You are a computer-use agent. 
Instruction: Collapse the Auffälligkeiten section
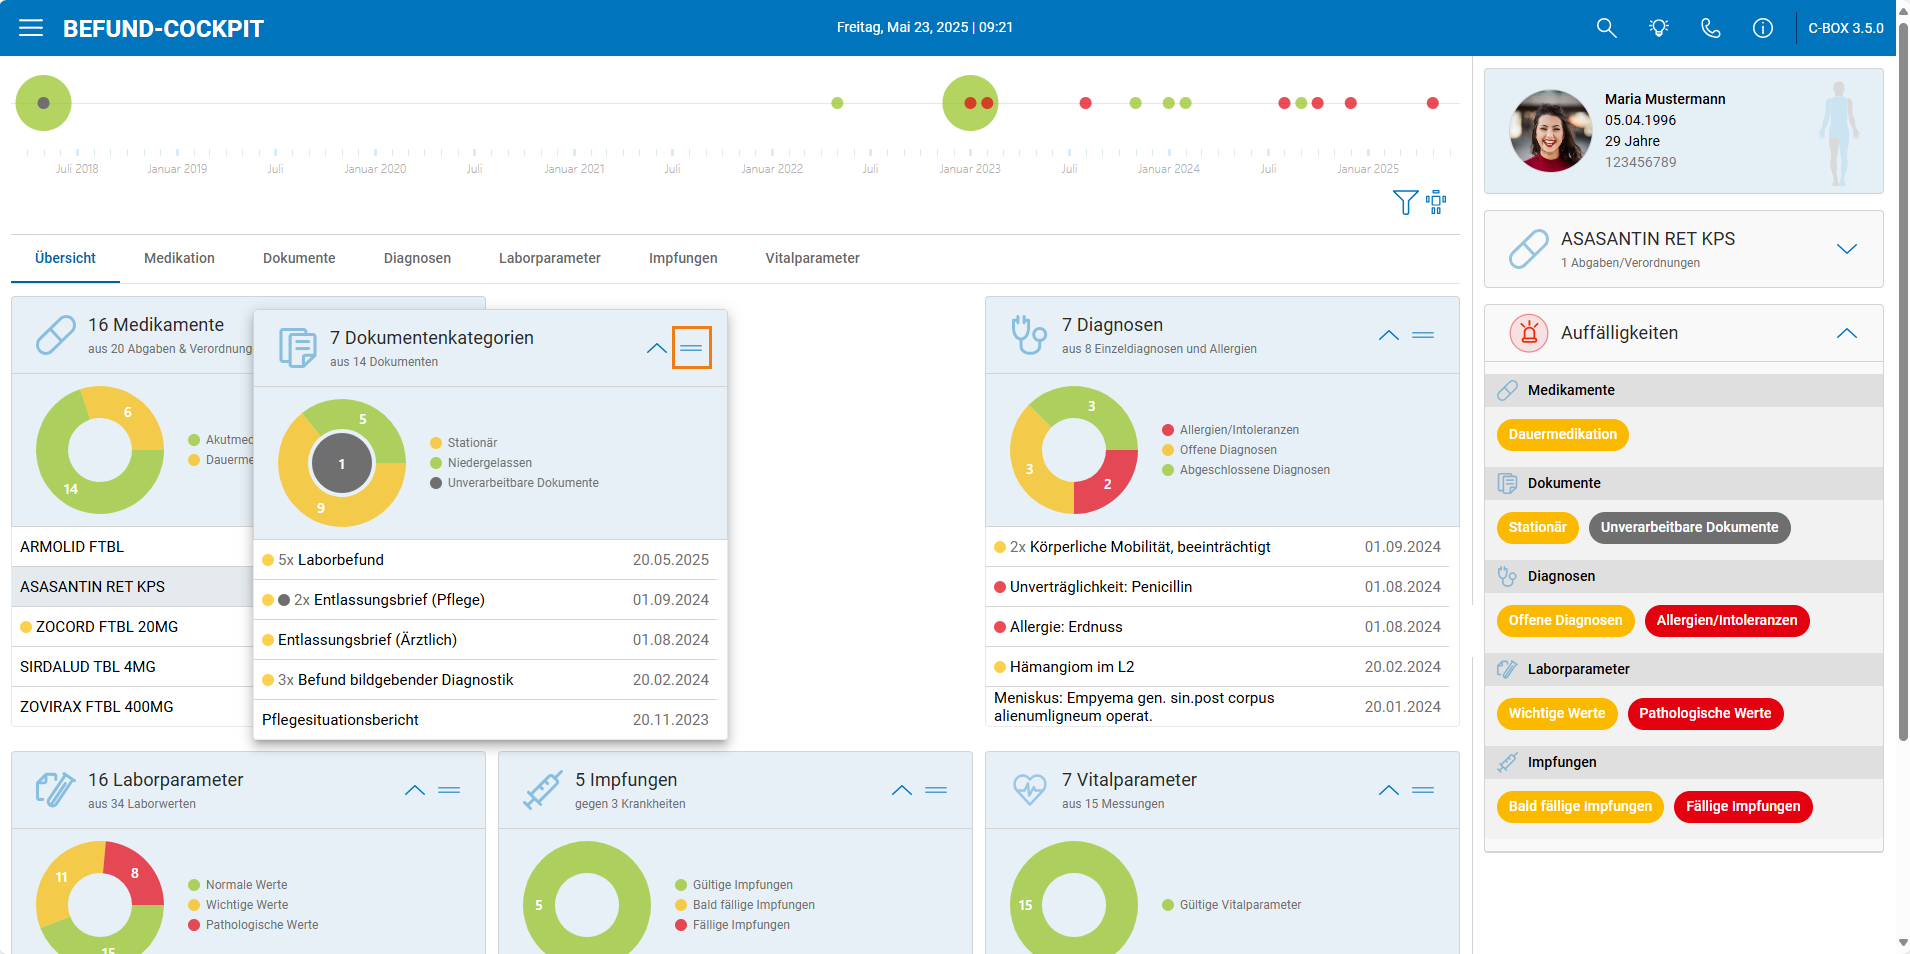pyautogui.click(x=1846, y=333)
